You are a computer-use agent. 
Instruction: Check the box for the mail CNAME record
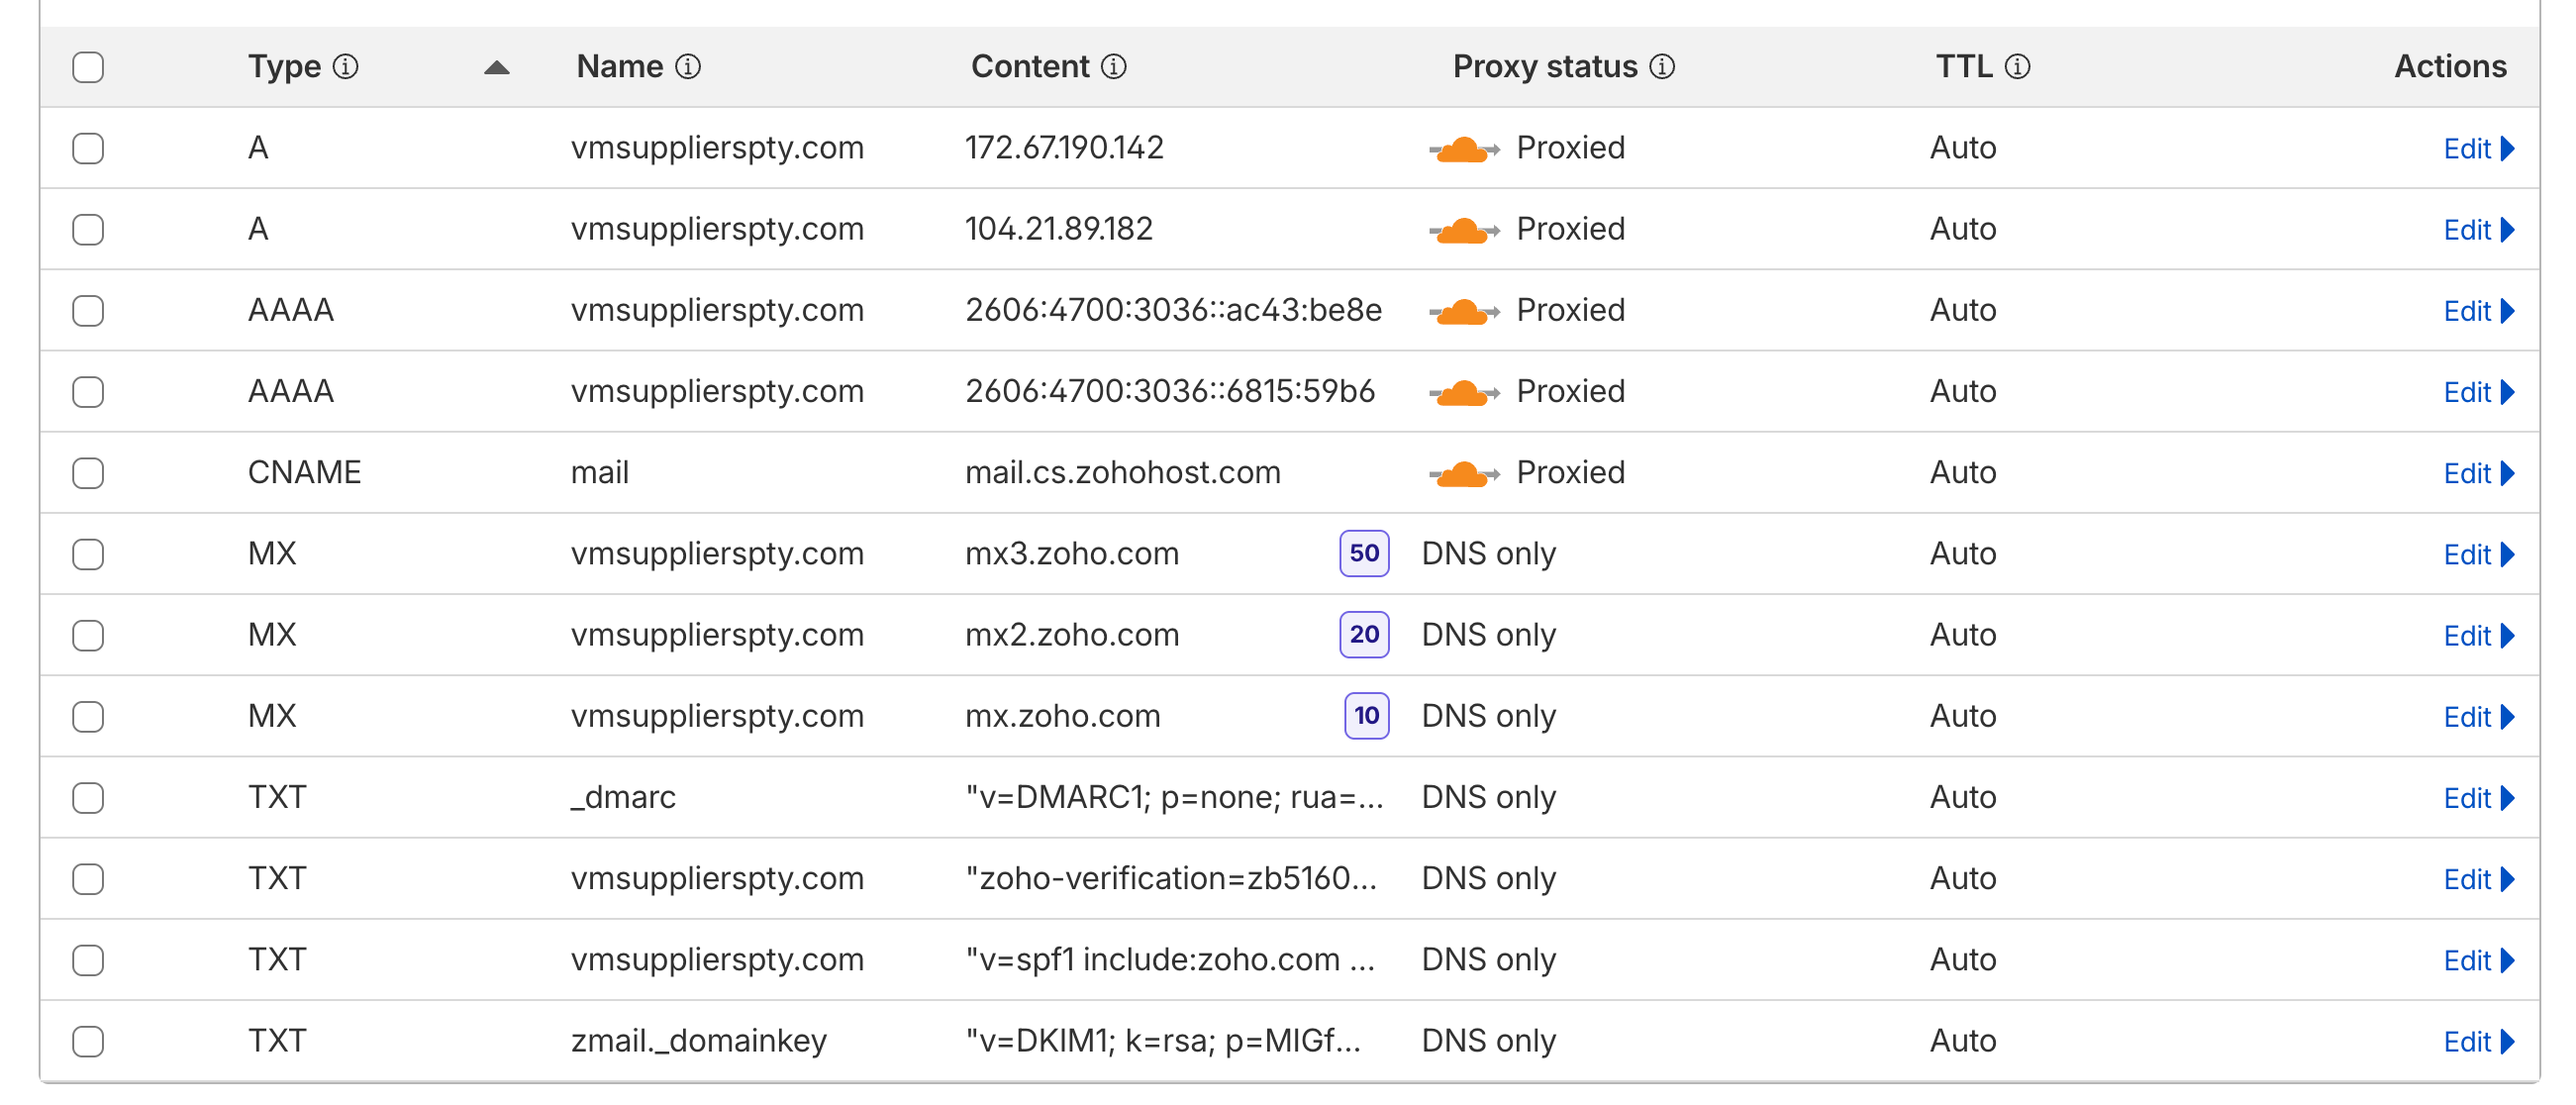pyautogui.click(x=88, y=473)
